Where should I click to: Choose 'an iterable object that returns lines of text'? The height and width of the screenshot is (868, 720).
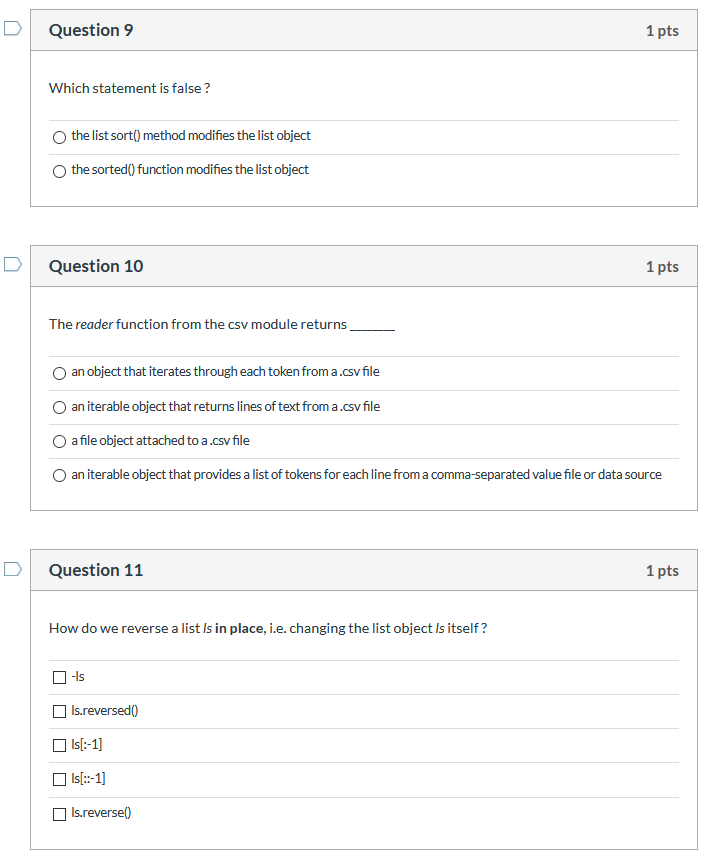[x=59, y=407]
